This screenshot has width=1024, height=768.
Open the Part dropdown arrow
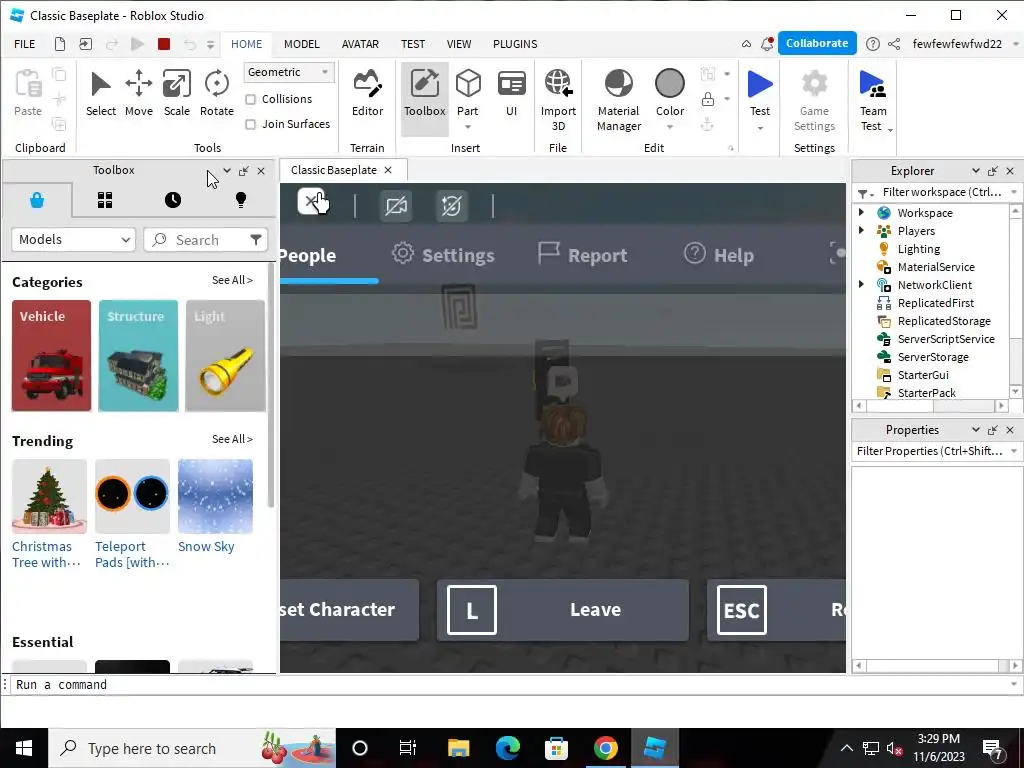(x=468, y=127)
